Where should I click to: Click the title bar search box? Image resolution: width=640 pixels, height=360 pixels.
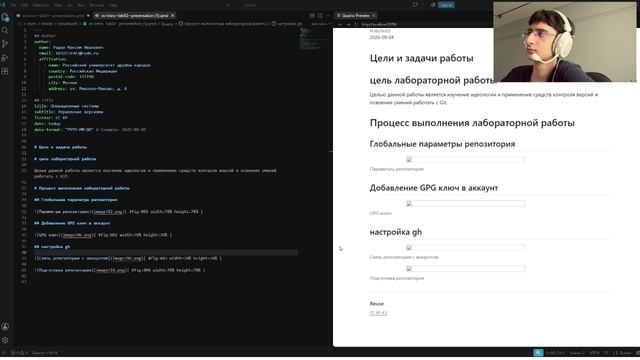pyautogui.click(x=250, y=5)
